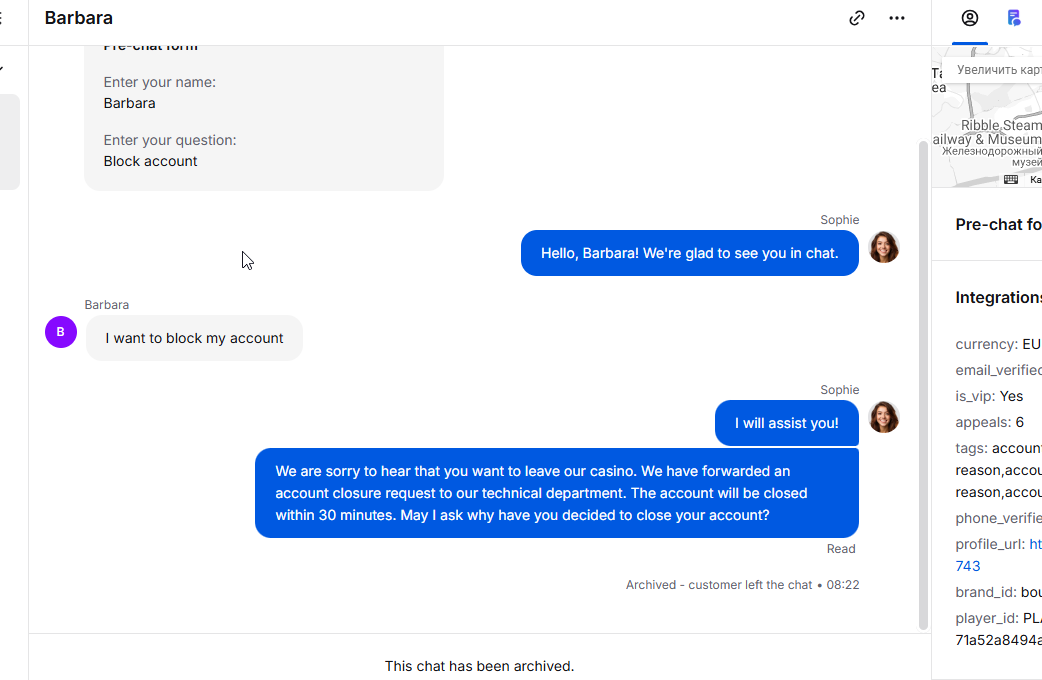Click the chevron arrow at the left edge
The width and height of the screenshot is (1042, 680).
pyautogui.click(x=2, y=69)
